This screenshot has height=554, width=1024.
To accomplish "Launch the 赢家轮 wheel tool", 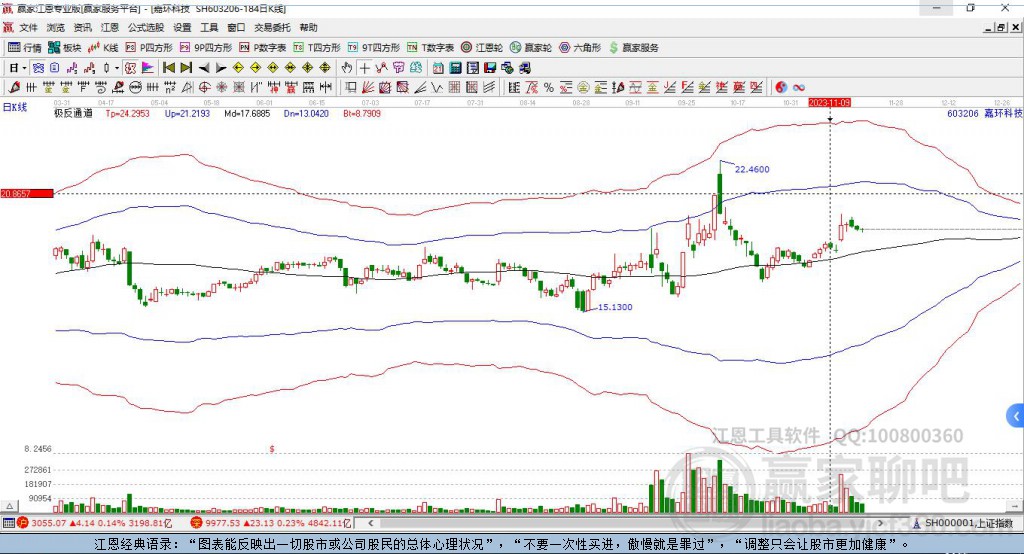I will [531, 48].
